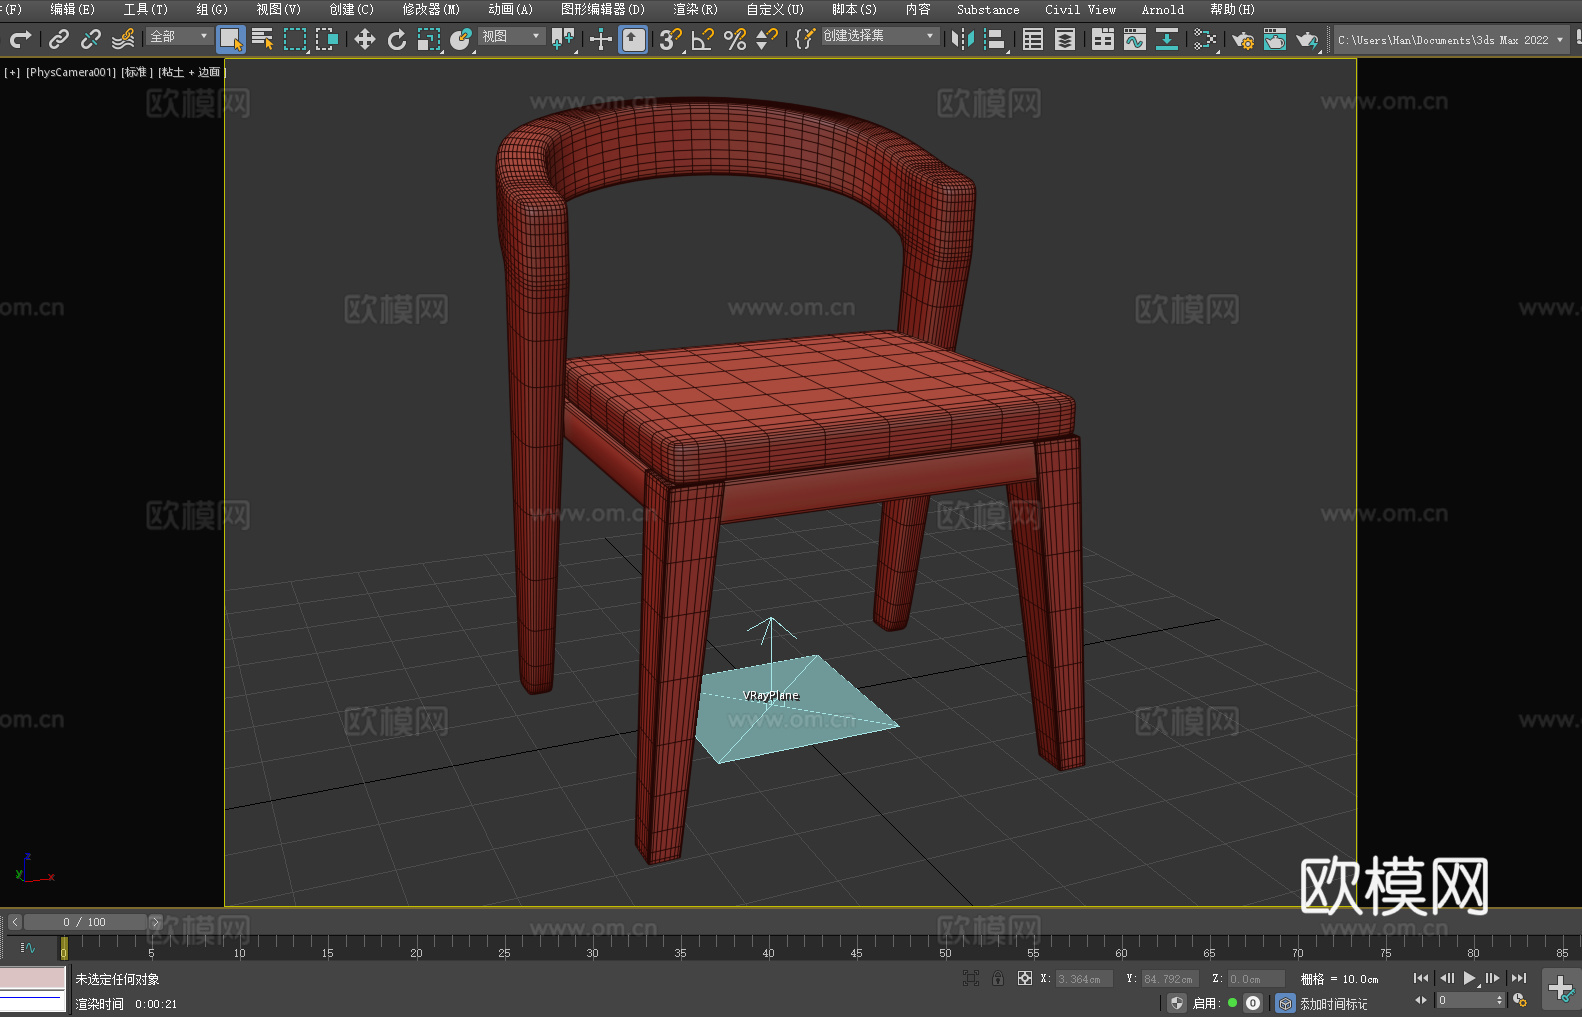Show the Ribbon toggle icon
The width and height of the screenshot is (1582, 1017).
[1103, 39]
